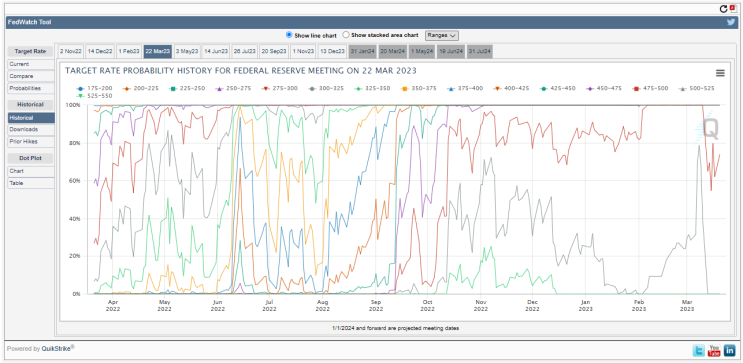The height and width of the screenshot is (363, 743).
Task: Open the Ranges dropdown
Action: tap(442, 36)
